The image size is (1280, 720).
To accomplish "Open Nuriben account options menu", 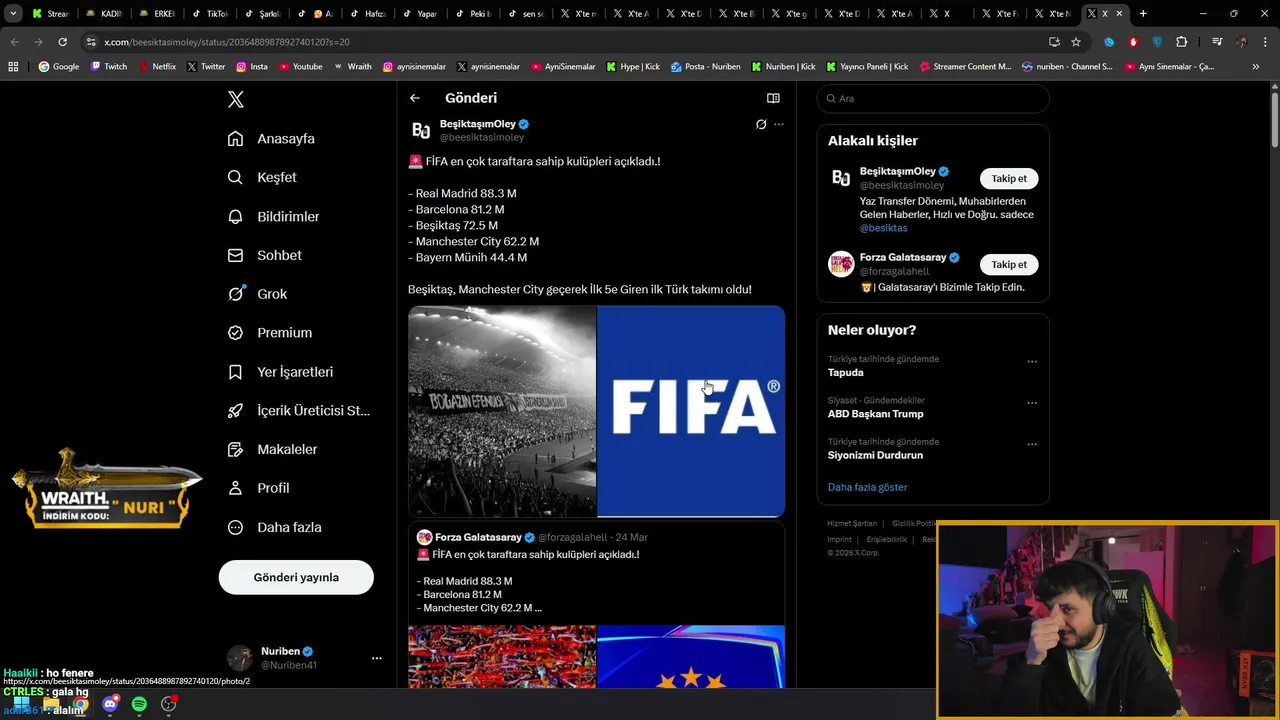I will click(377, 658).
